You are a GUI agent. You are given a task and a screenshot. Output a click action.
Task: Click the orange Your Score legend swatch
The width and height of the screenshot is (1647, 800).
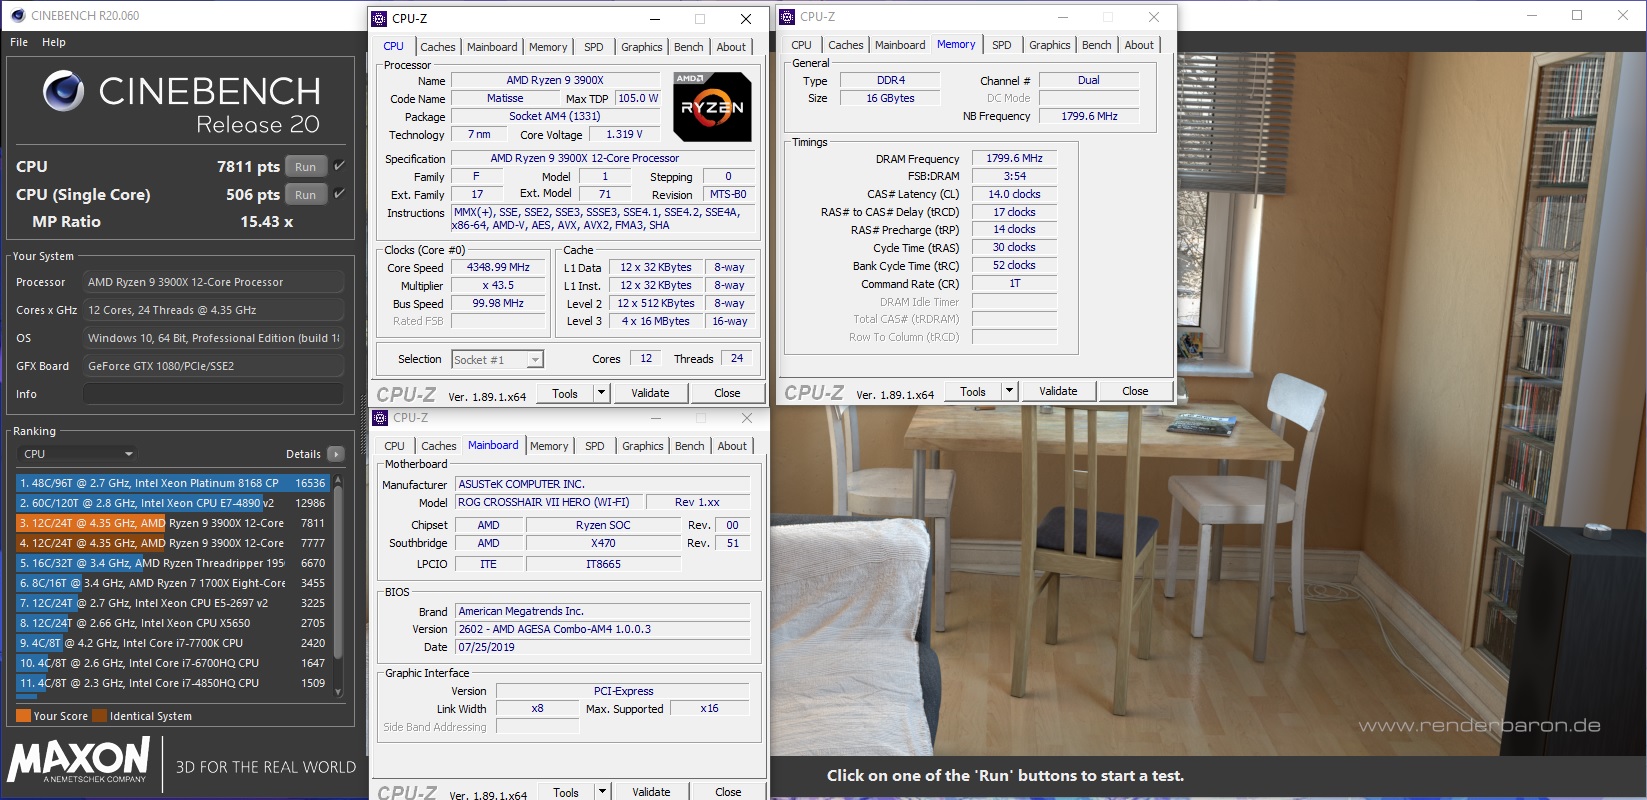(x=23, y=716)
